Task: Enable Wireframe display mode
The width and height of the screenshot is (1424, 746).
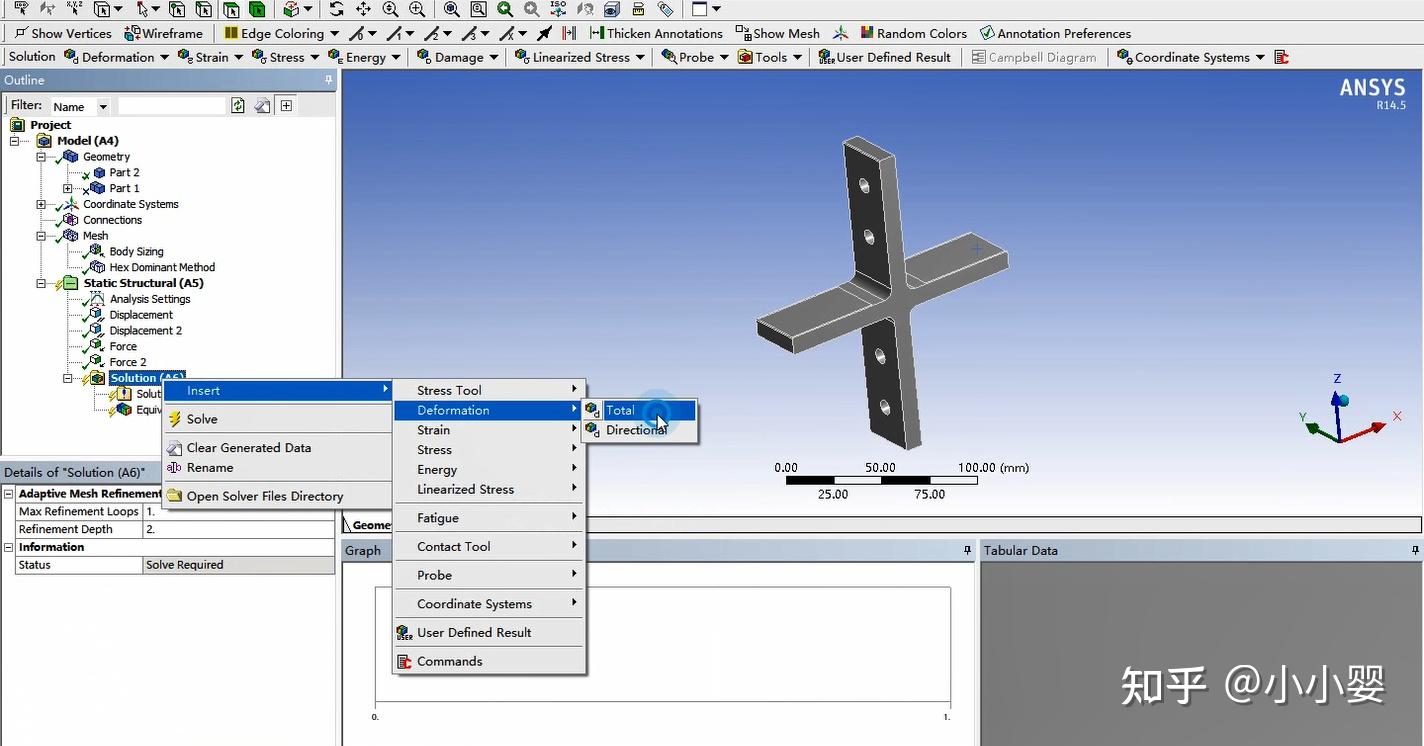Action: (x=163, y=33)
